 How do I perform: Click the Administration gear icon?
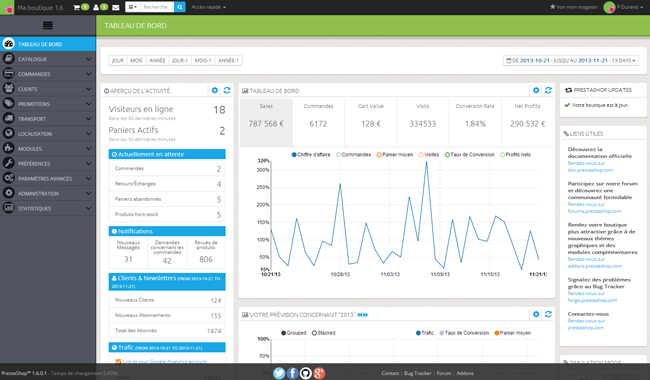tap(8, 193)
